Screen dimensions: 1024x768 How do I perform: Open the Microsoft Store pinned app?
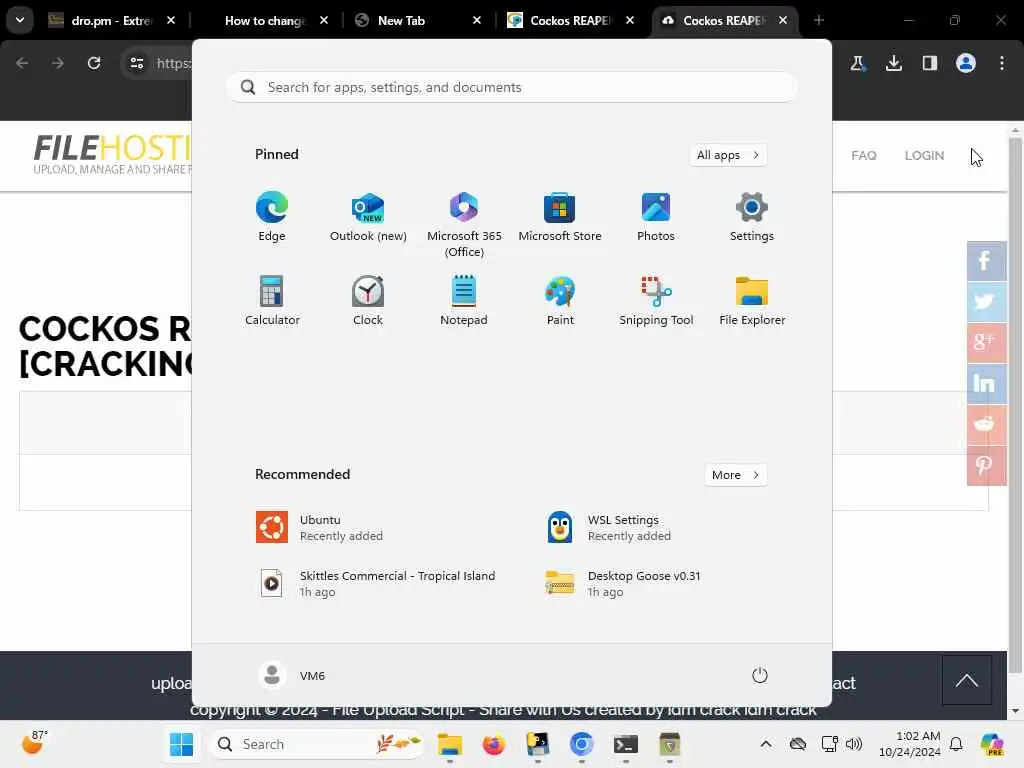click(560, 217)
